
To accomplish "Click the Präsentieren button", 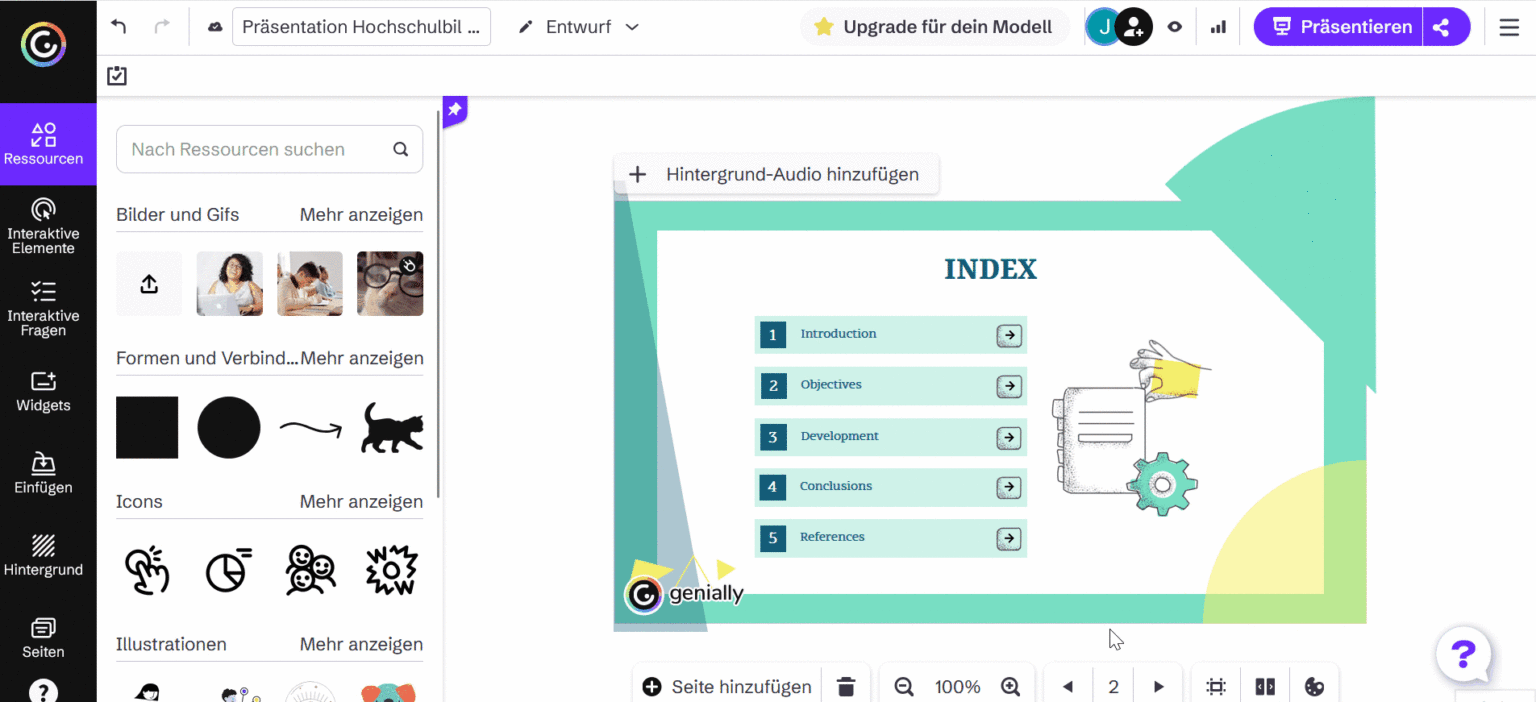I will tap(1337, 26).
